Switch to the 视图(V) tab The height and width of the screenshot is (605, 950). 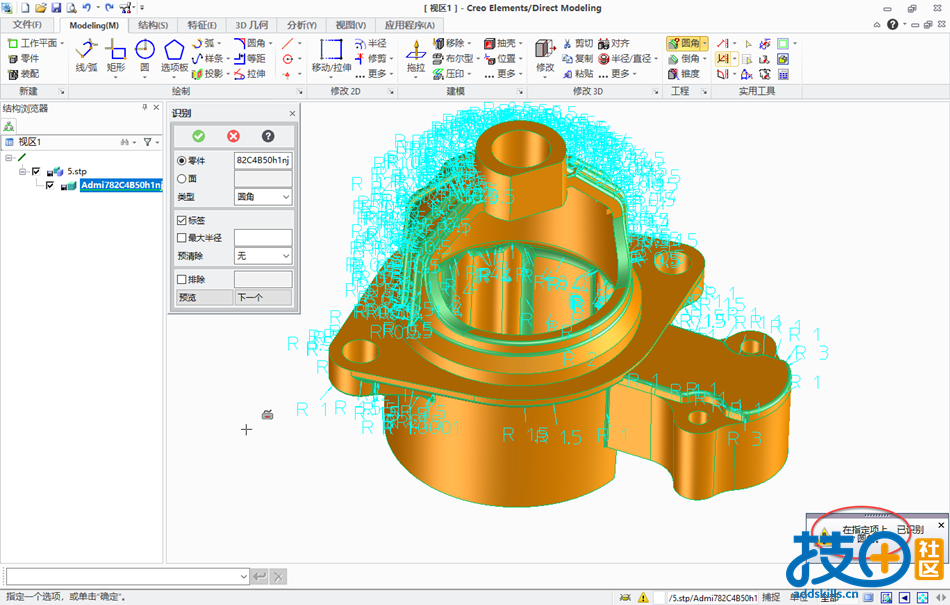tap(351, 25)
